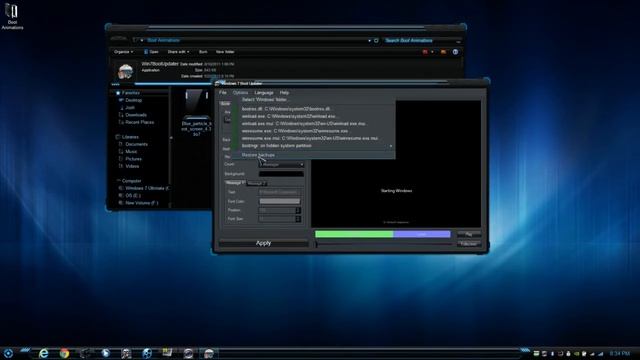Click the Fullscreen button
The image size is (640, 360).
[x=469, y=244]
